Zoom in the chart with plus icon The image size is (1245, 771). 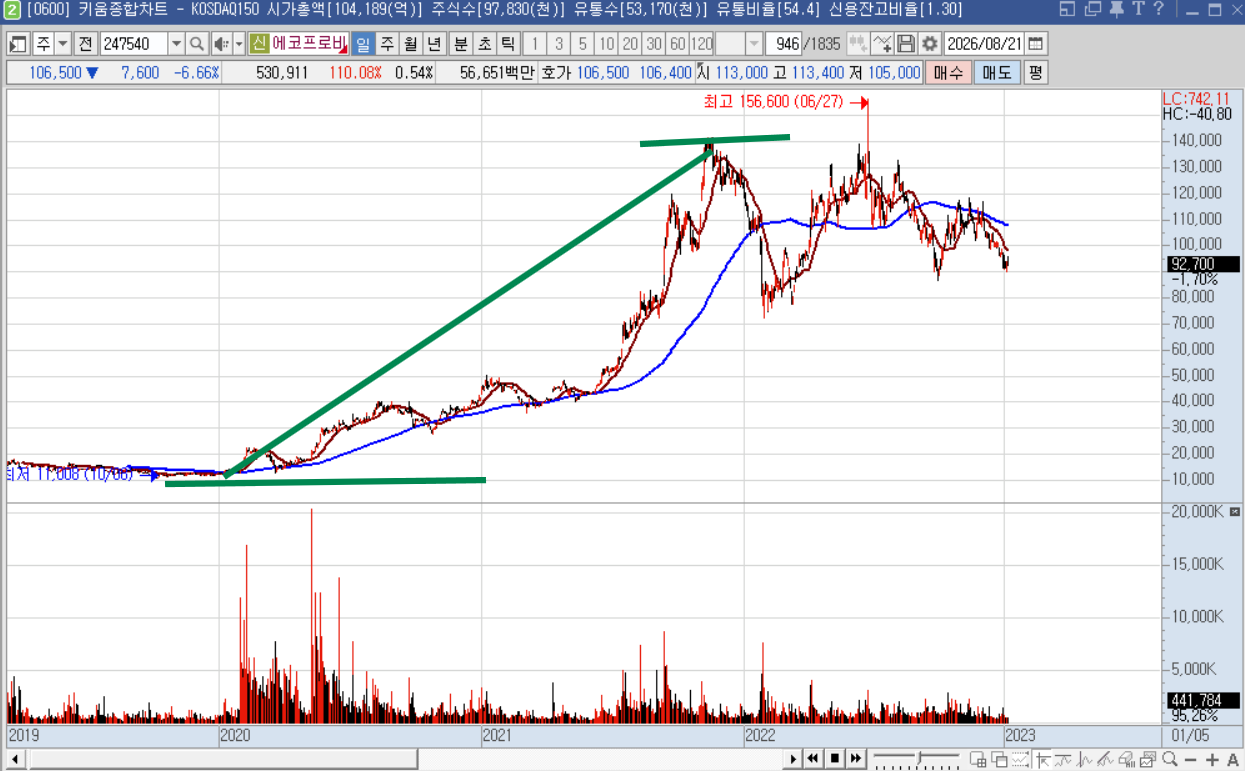[1213, 760]
